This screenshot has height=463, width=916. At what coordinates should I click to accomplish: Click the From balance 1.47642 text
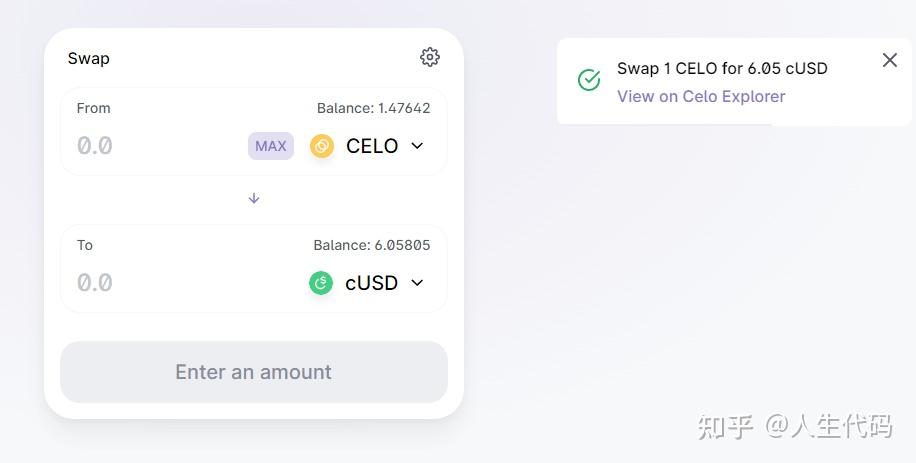tap(373, 108)
